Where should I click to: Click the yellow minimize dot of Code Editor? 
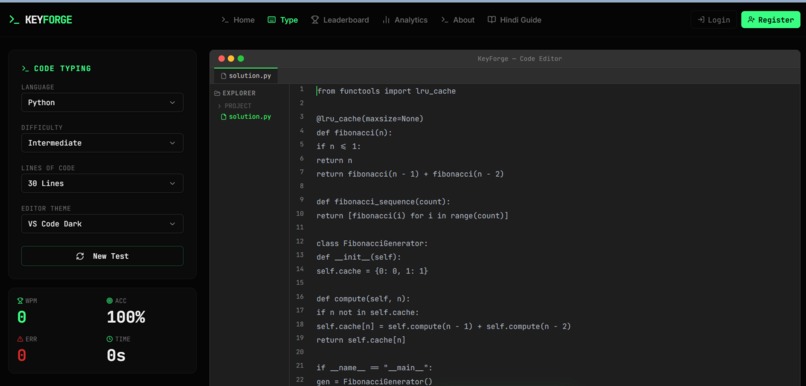[231, 59]
